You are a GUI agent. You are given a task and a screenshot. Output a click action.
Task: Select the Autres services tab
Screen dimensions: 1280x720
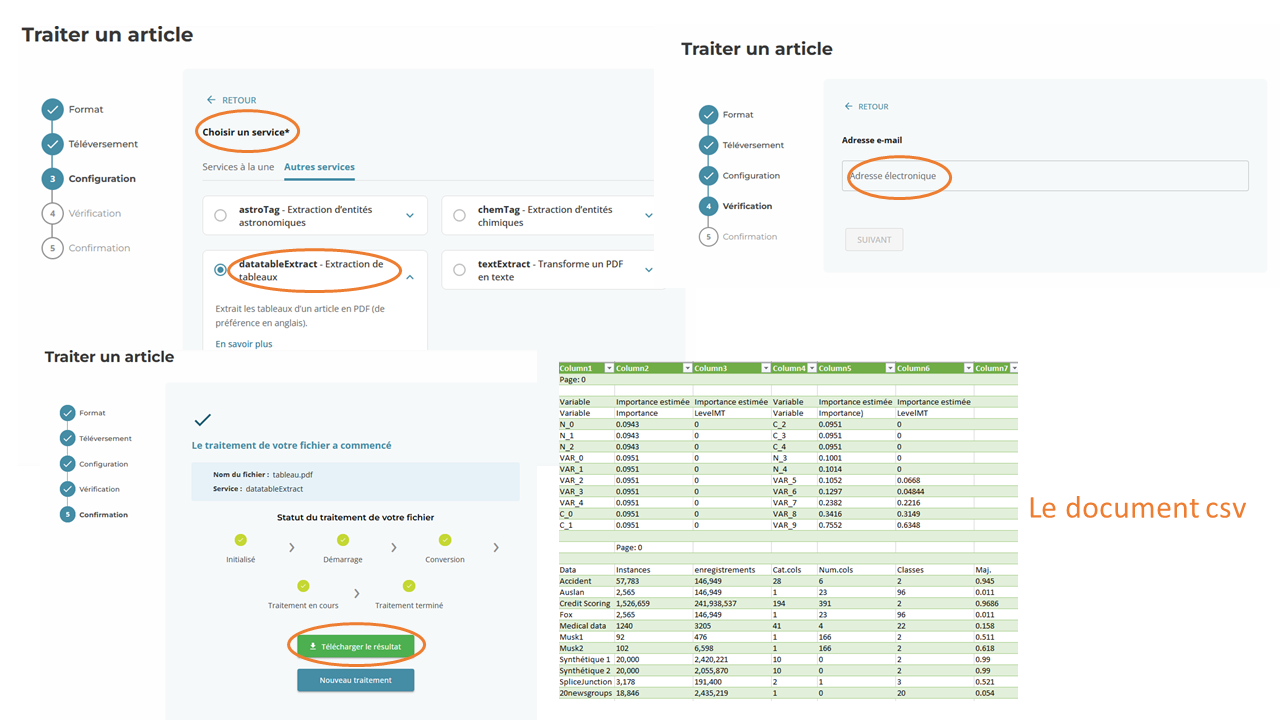[x=319, y=167]
